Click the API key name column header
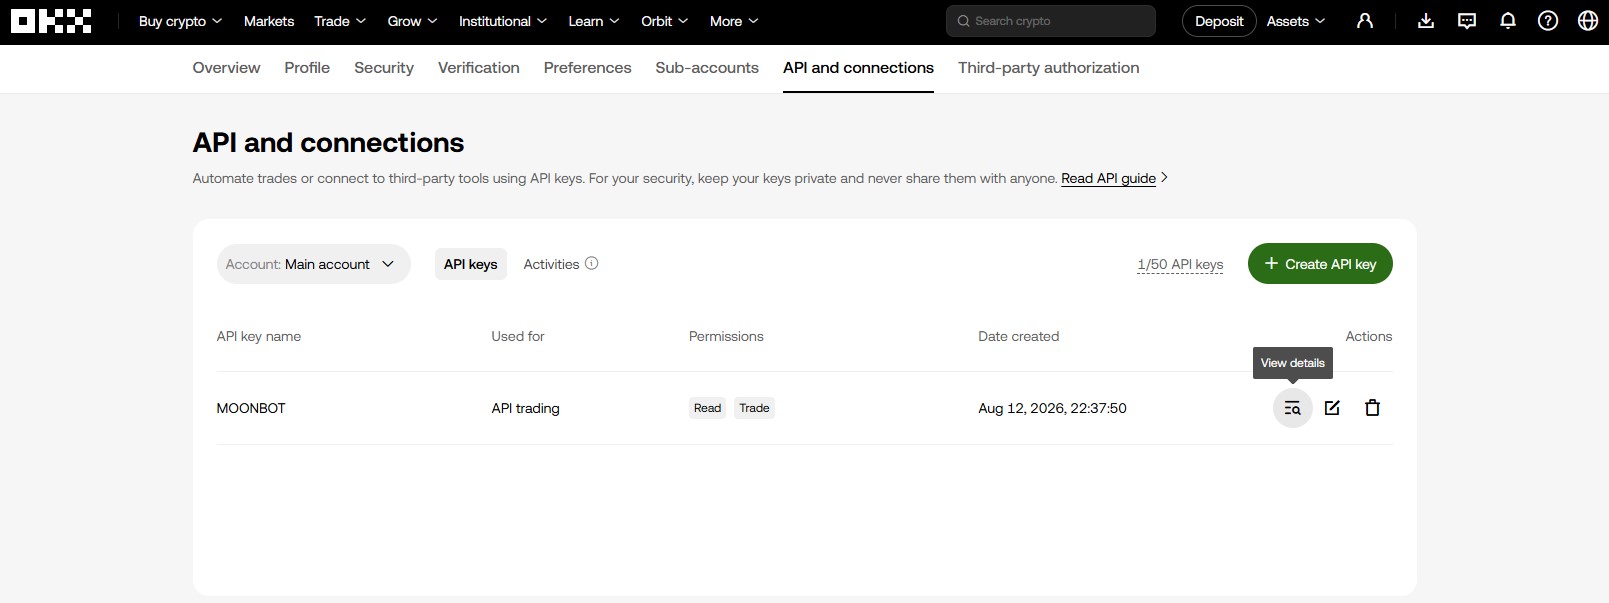 pos(259,336)
